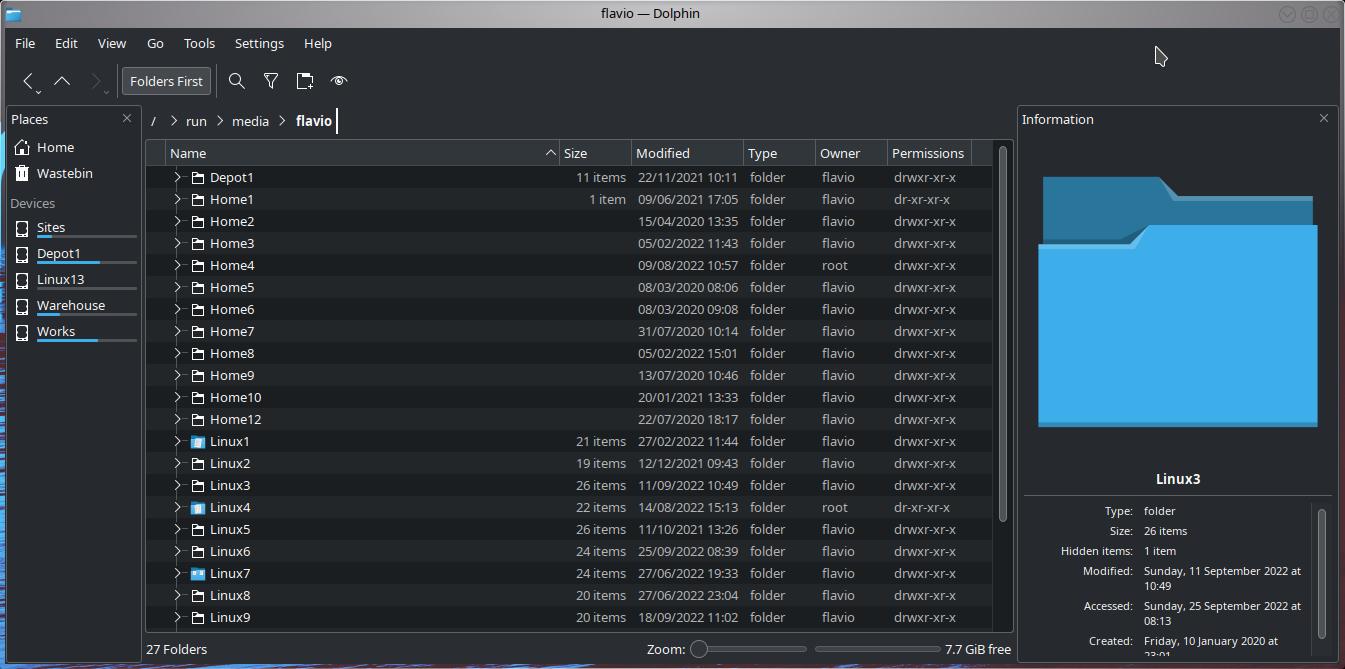Click the Dolphin title bar app icon
Viewport: 1345px width, 669px height.
(x=13, y=14)
